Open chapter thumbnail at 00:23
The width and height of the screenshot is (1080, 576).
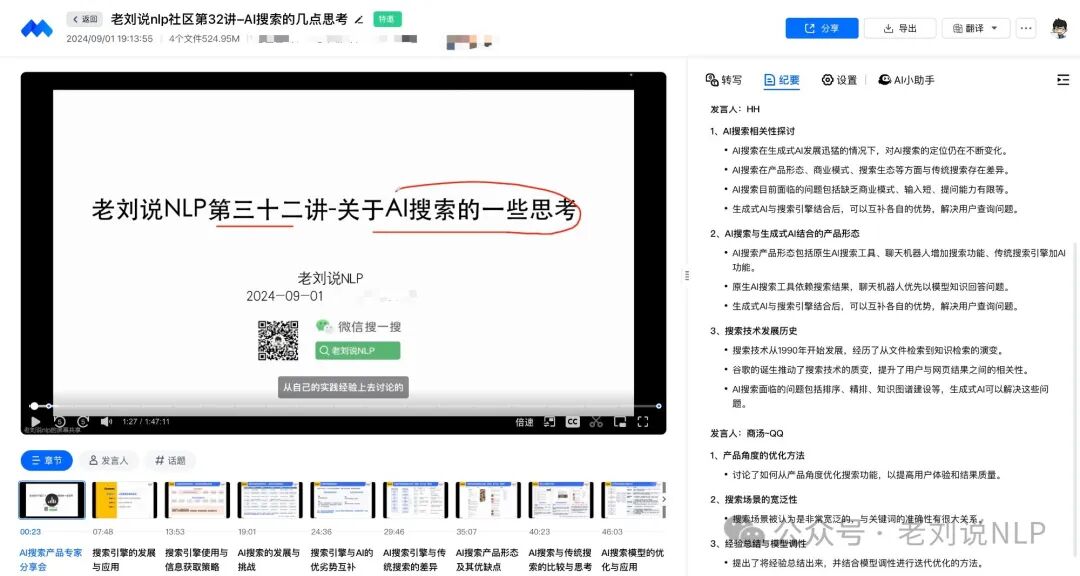(x=52, y=500)
